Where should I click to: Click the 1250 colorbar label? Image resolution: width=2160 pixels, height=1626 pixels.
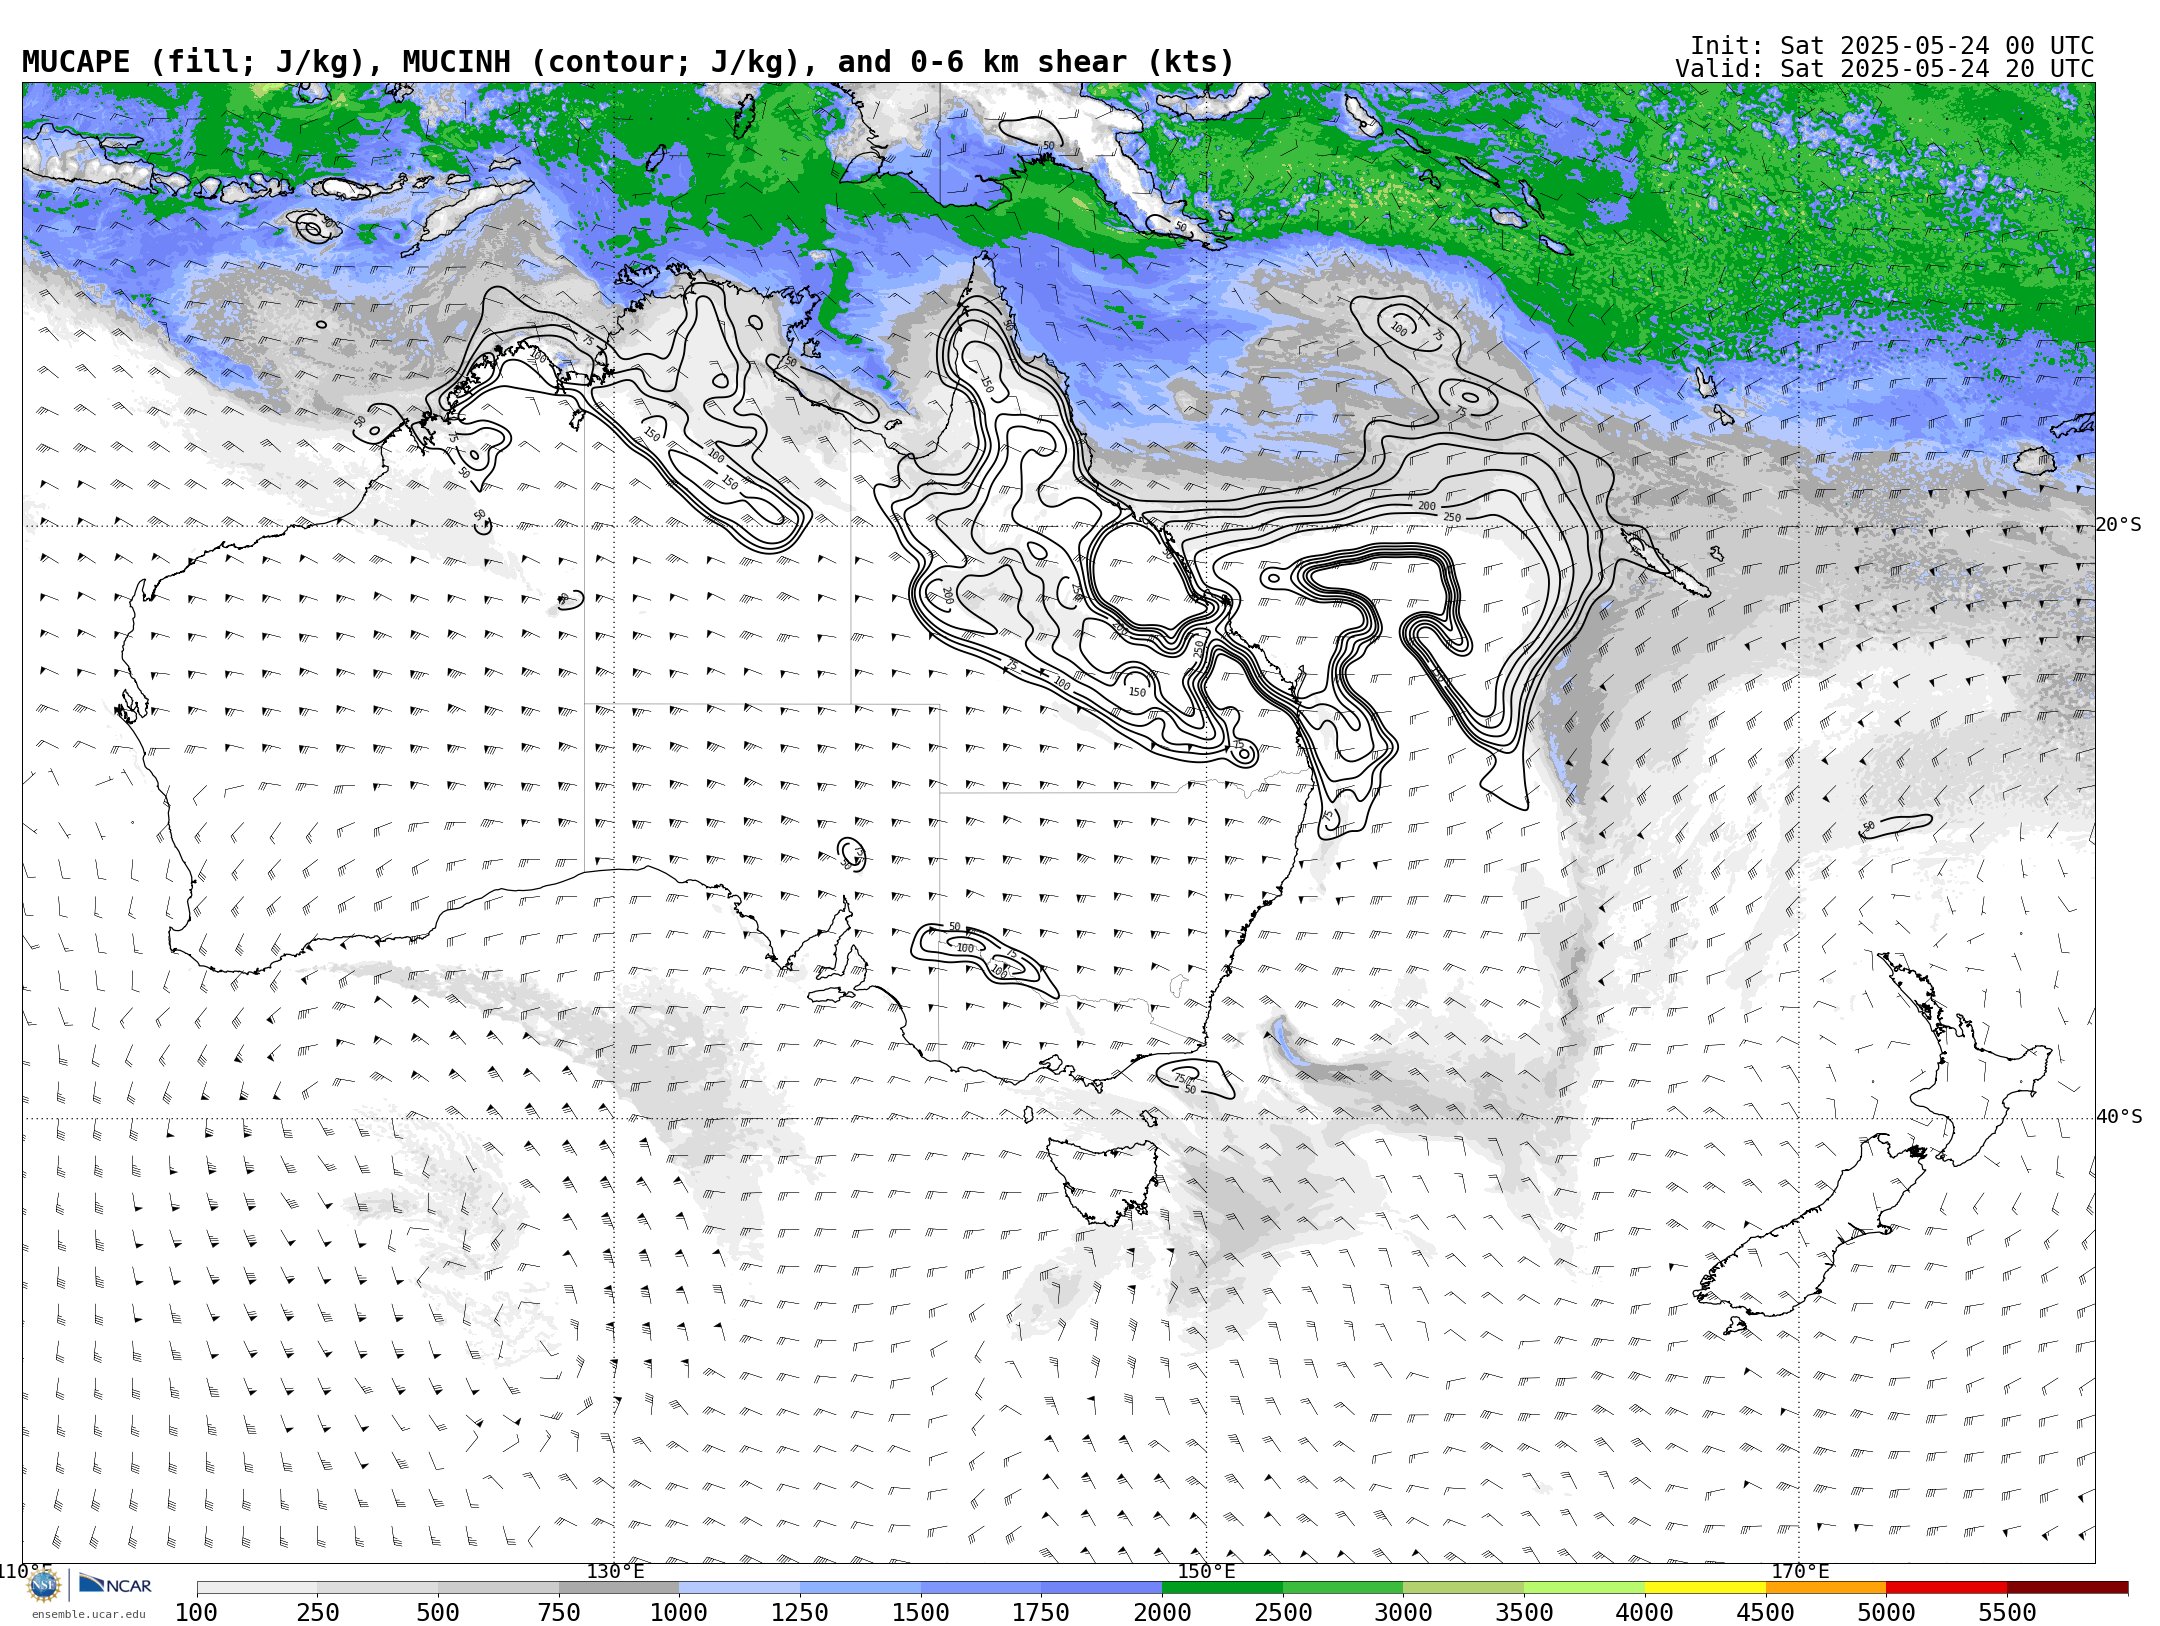pyautogui.click(x=800, y=1613)
